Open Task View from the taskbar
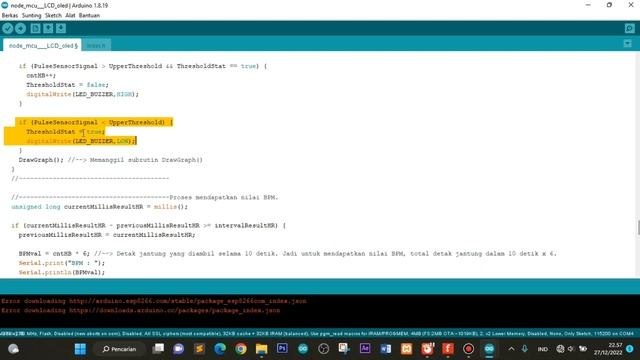This screenshot has height=360, width=640. click(158, 349)
